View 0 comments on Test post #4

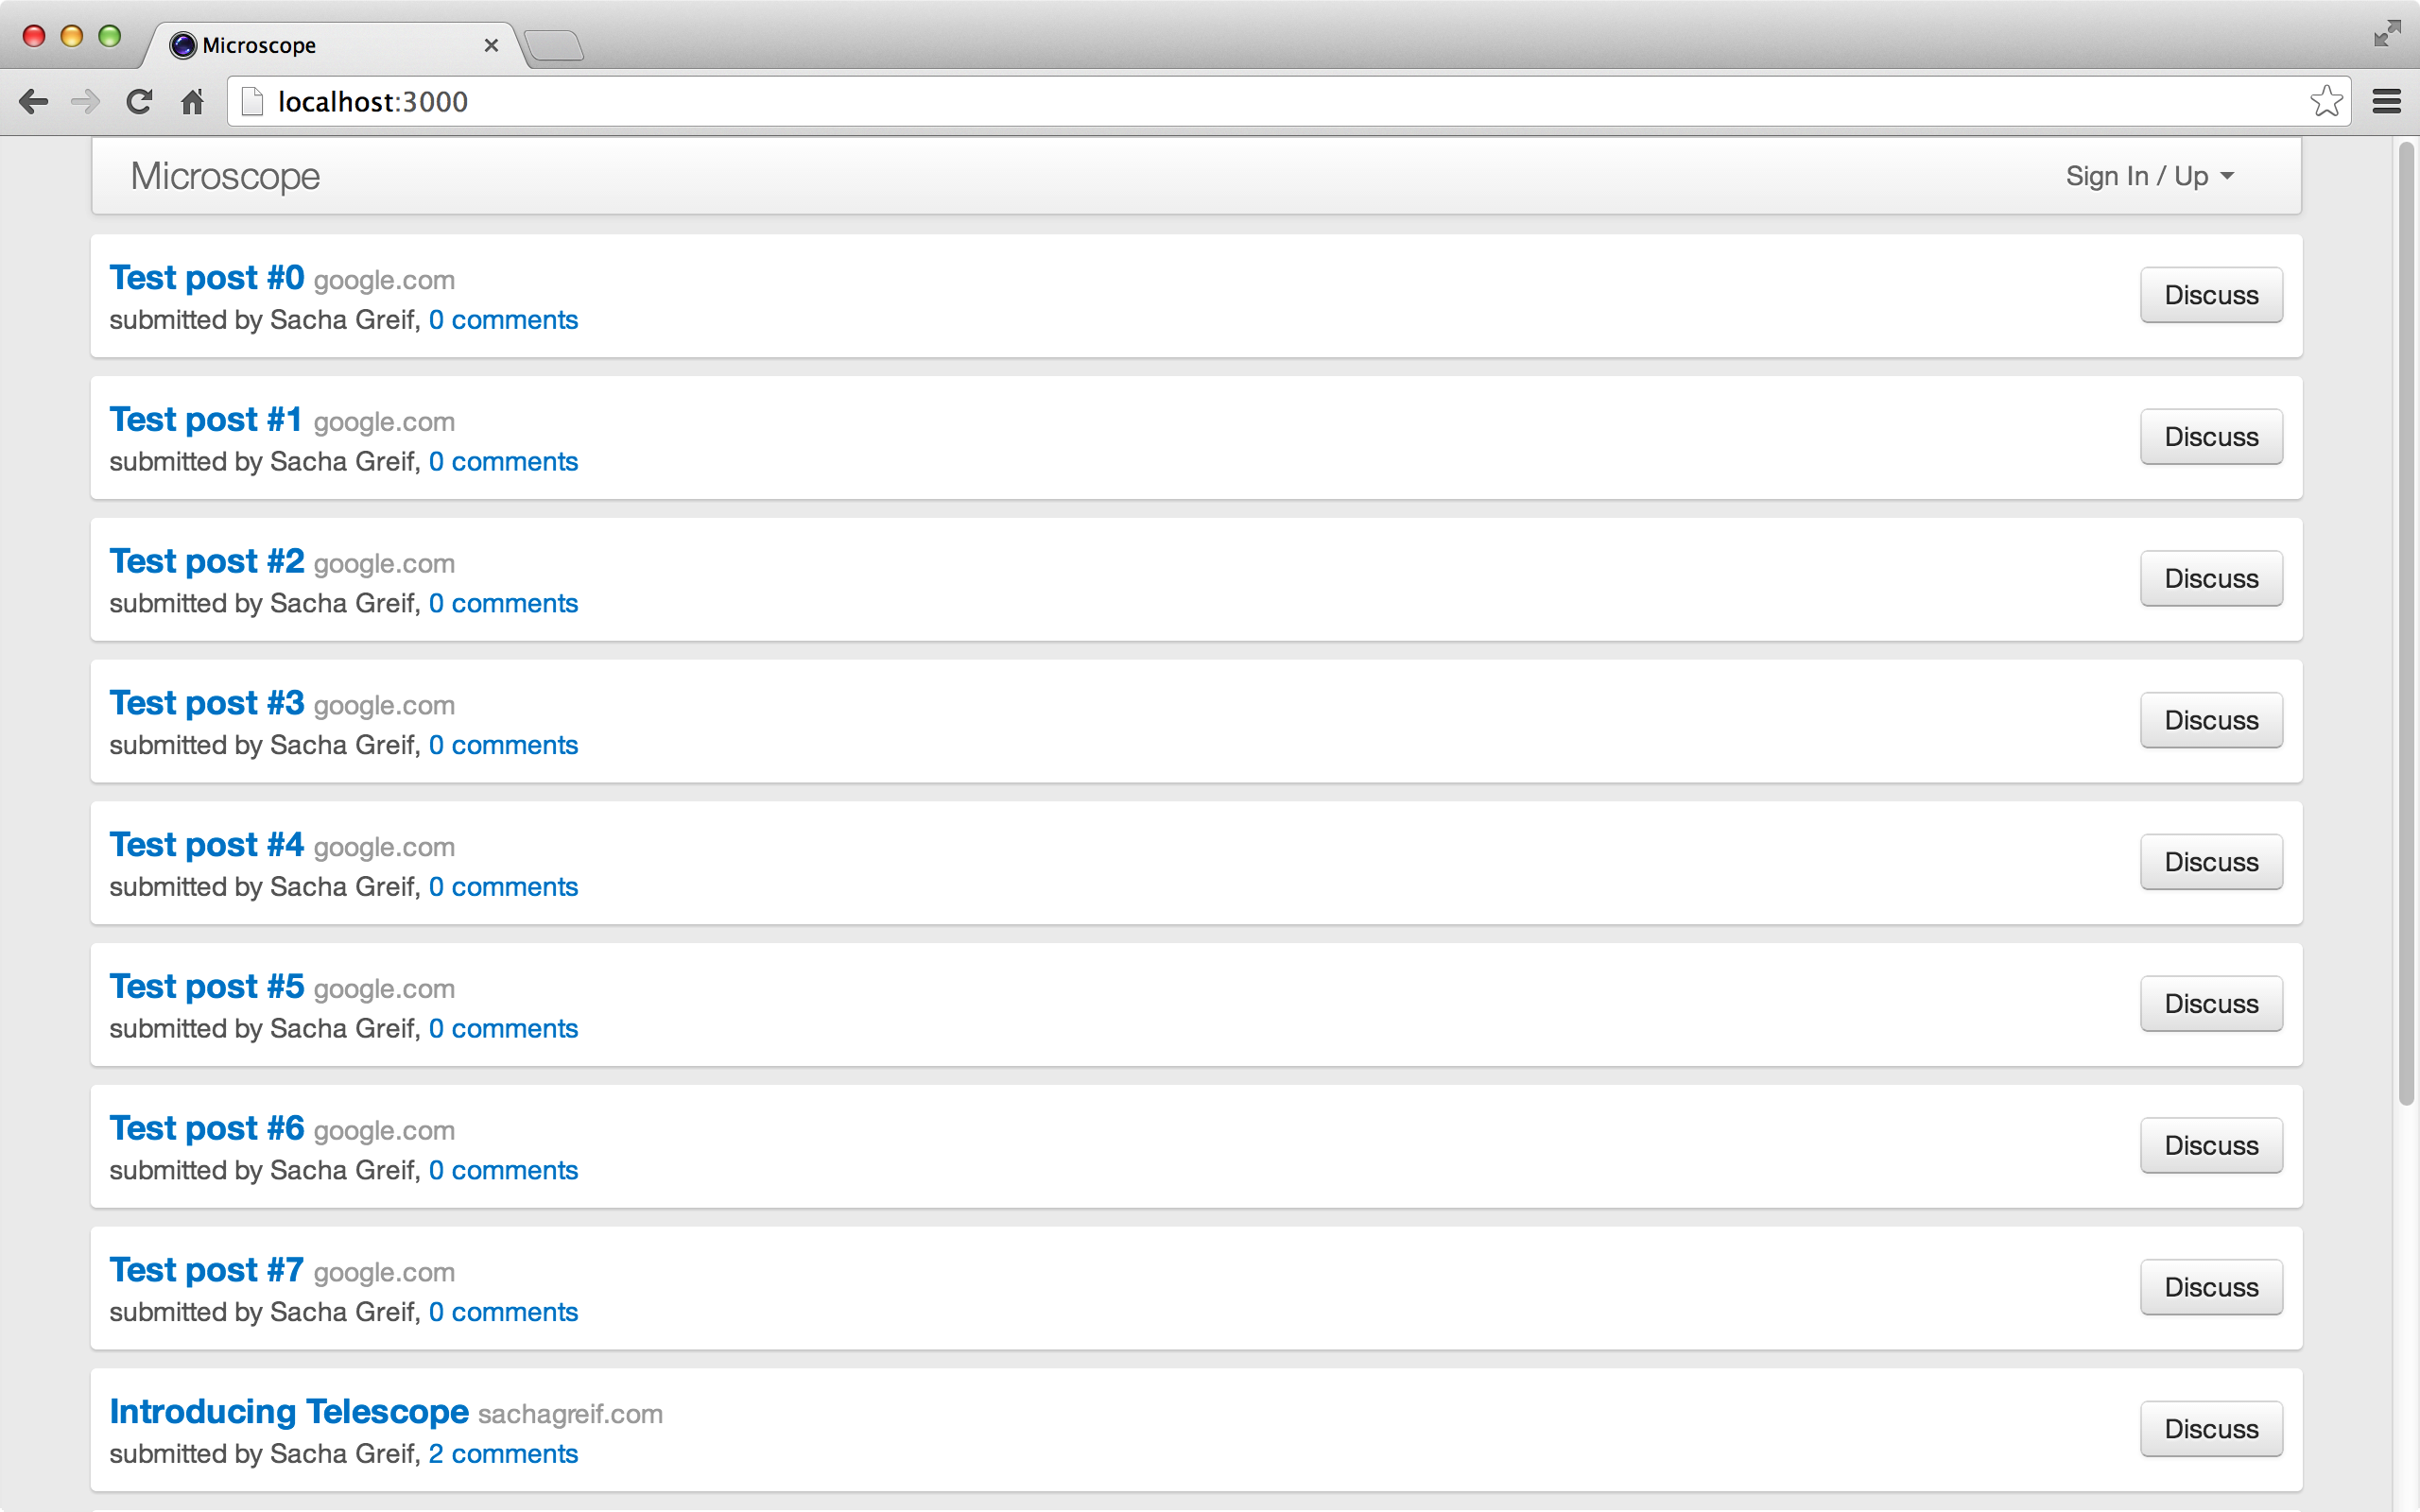tap(503, 887)
